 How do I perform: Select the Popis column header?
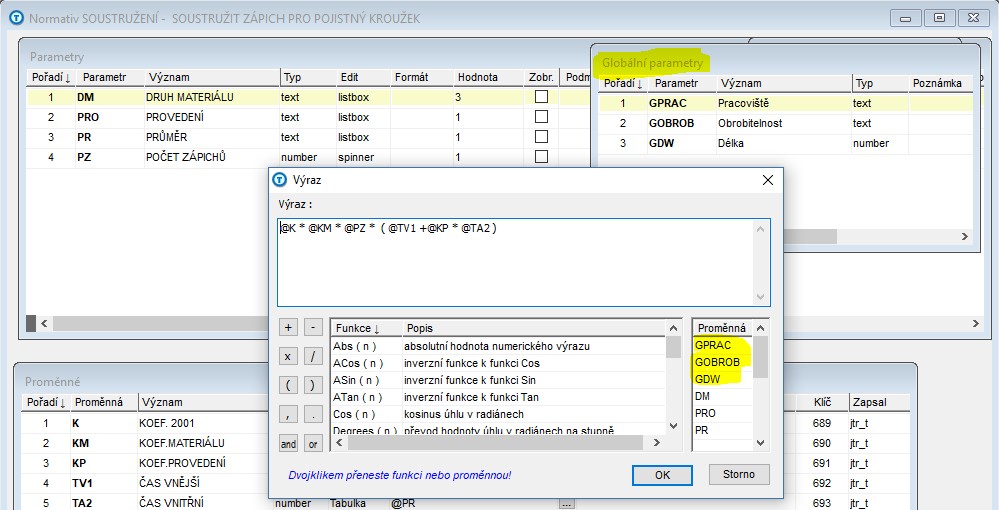coord(533,328)
